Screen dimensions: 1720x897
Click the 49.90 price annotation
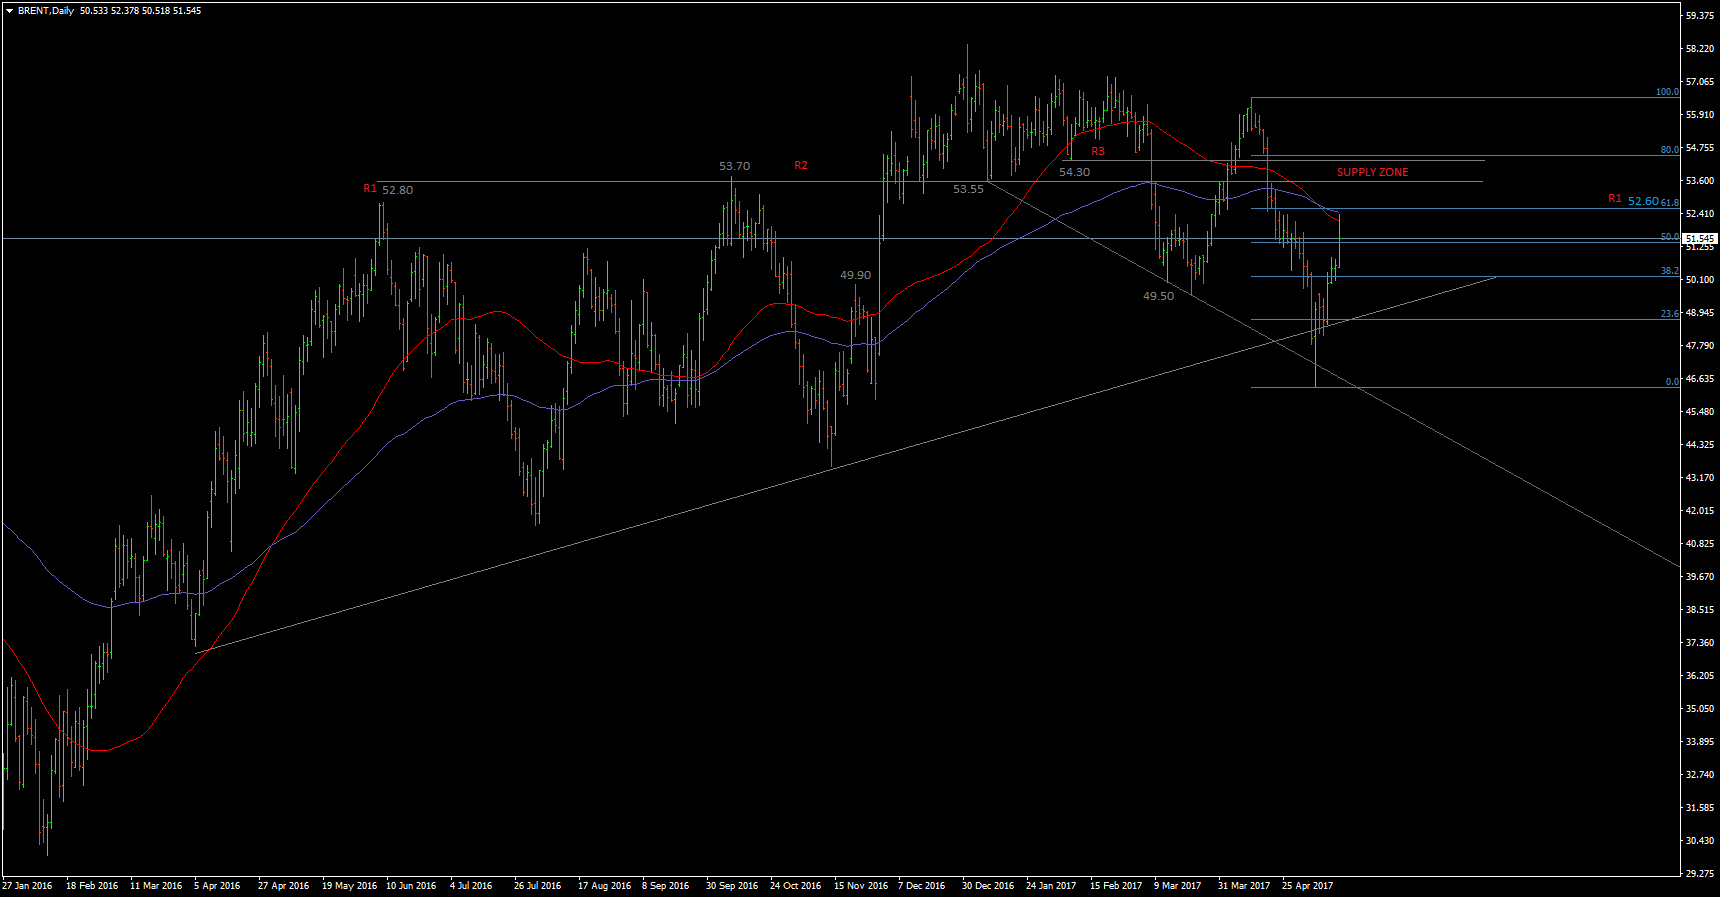(855, 275)
